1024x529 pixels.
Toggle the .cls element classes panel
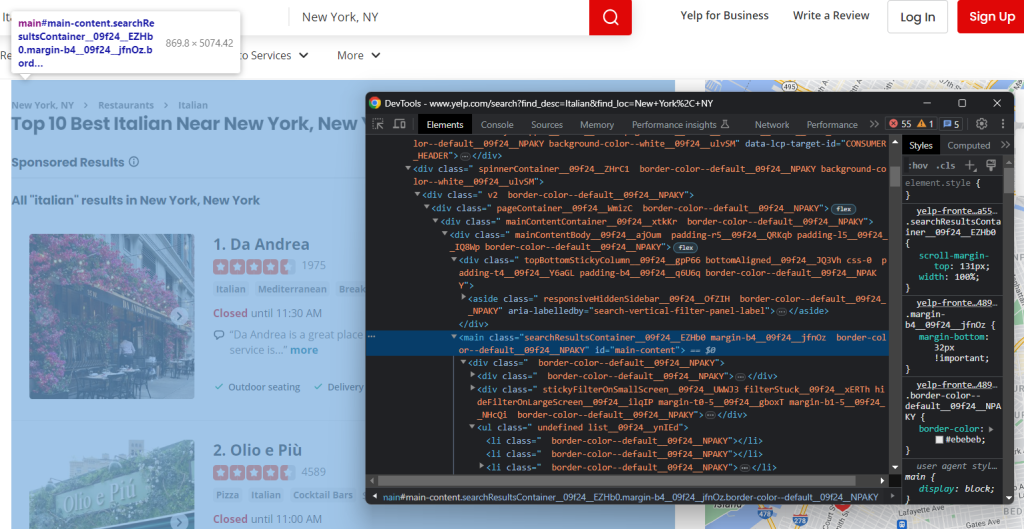click(945, 165)
